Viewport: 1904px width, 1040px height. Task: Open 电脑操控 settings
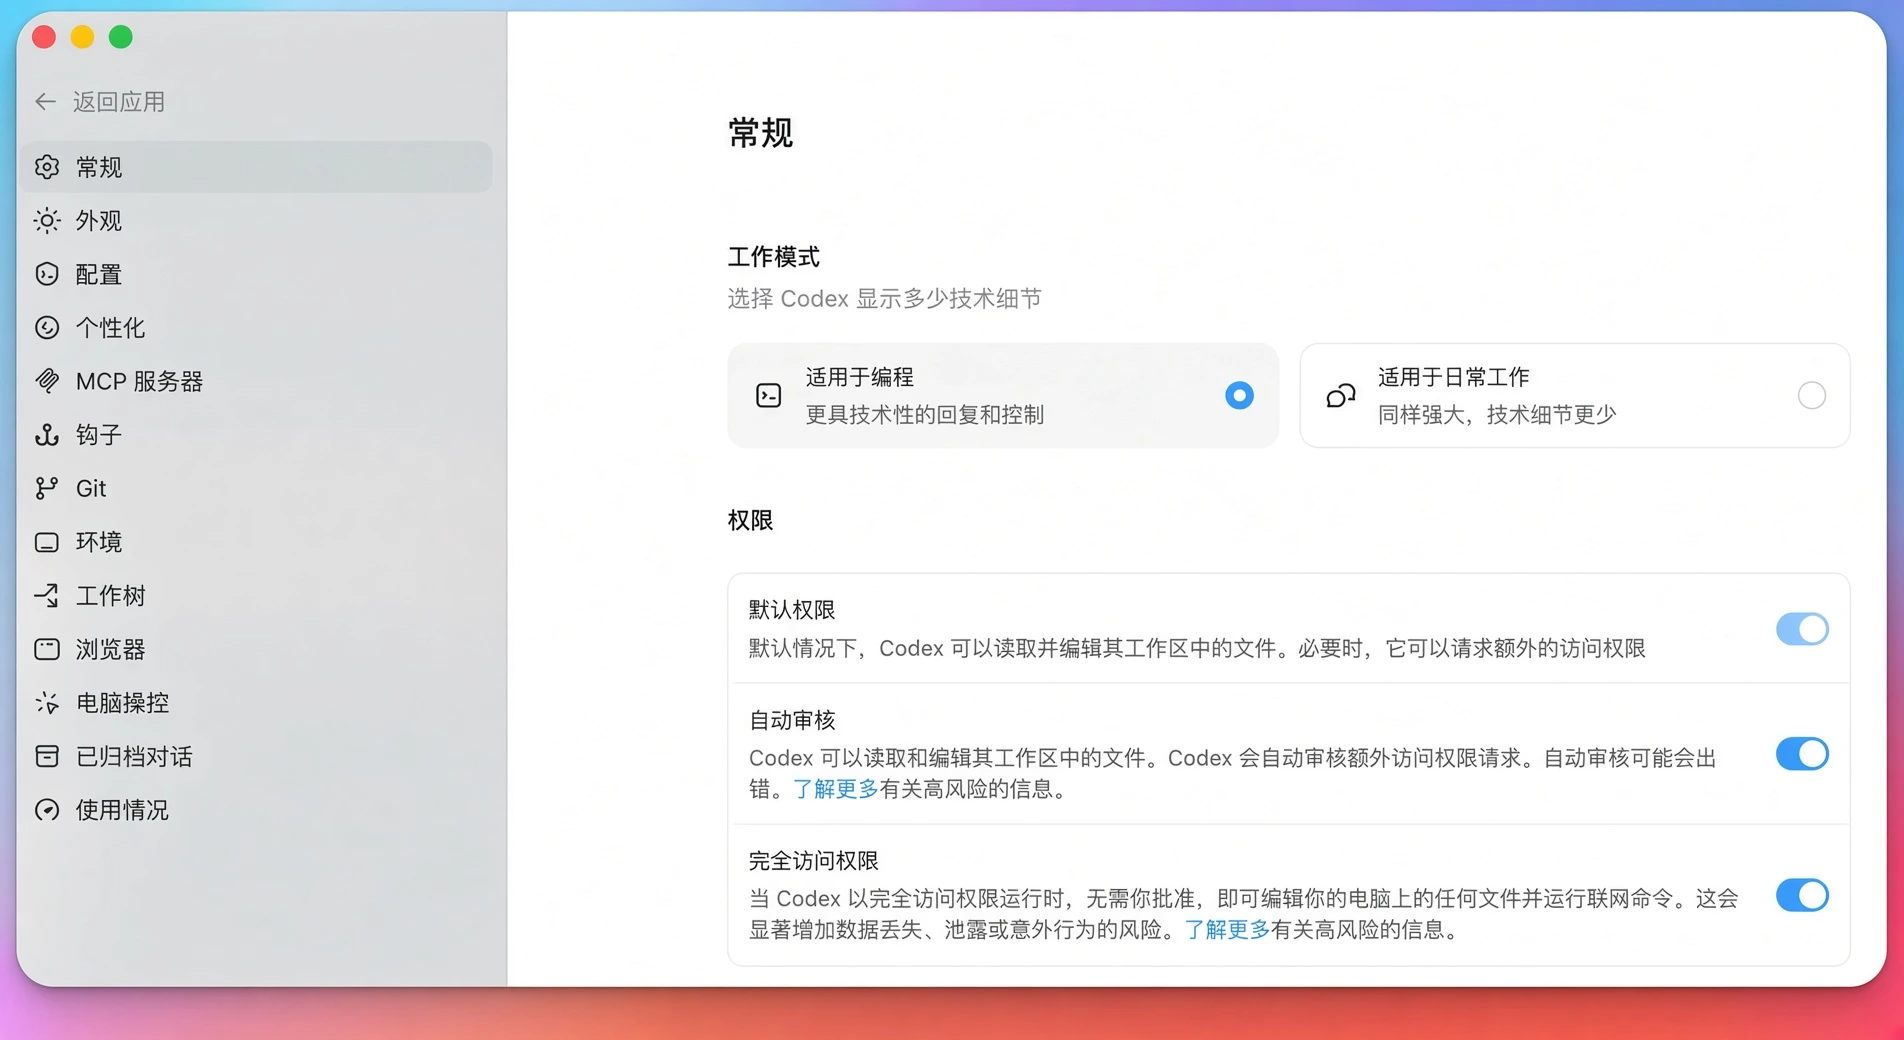coord(256,703)
